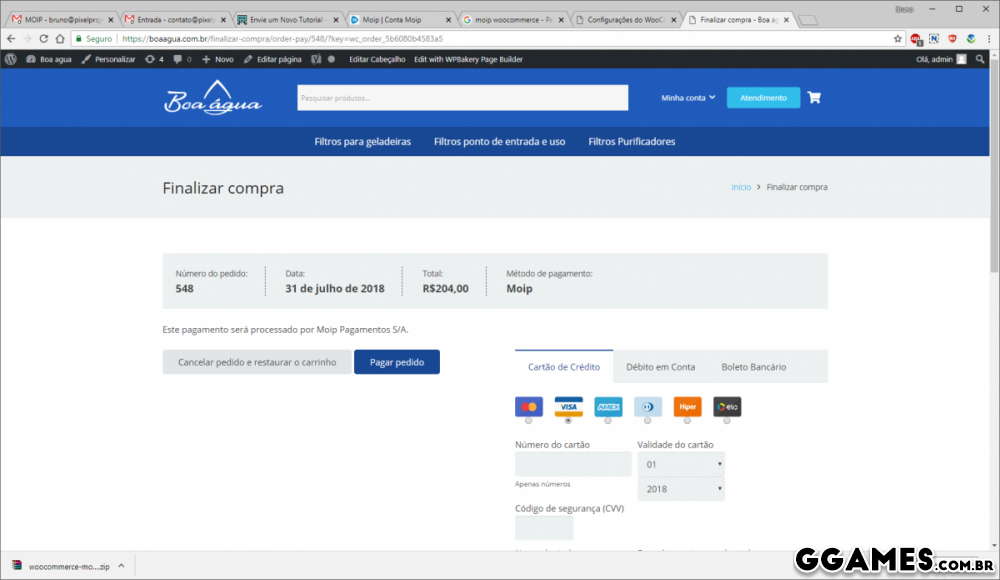Click the Número do cartão input field
Screen dimensions: 1000x580
(x=573, y=464)
